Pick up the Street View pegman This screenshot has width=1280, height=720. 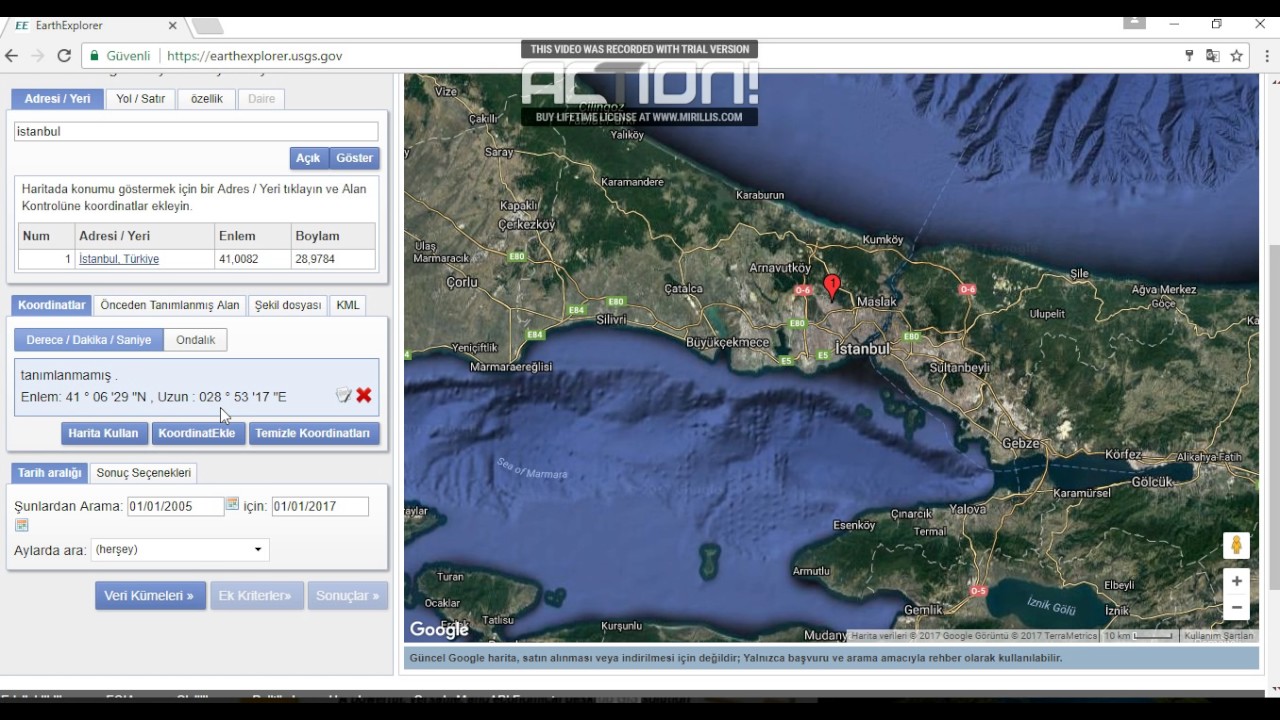[1237, 546]
